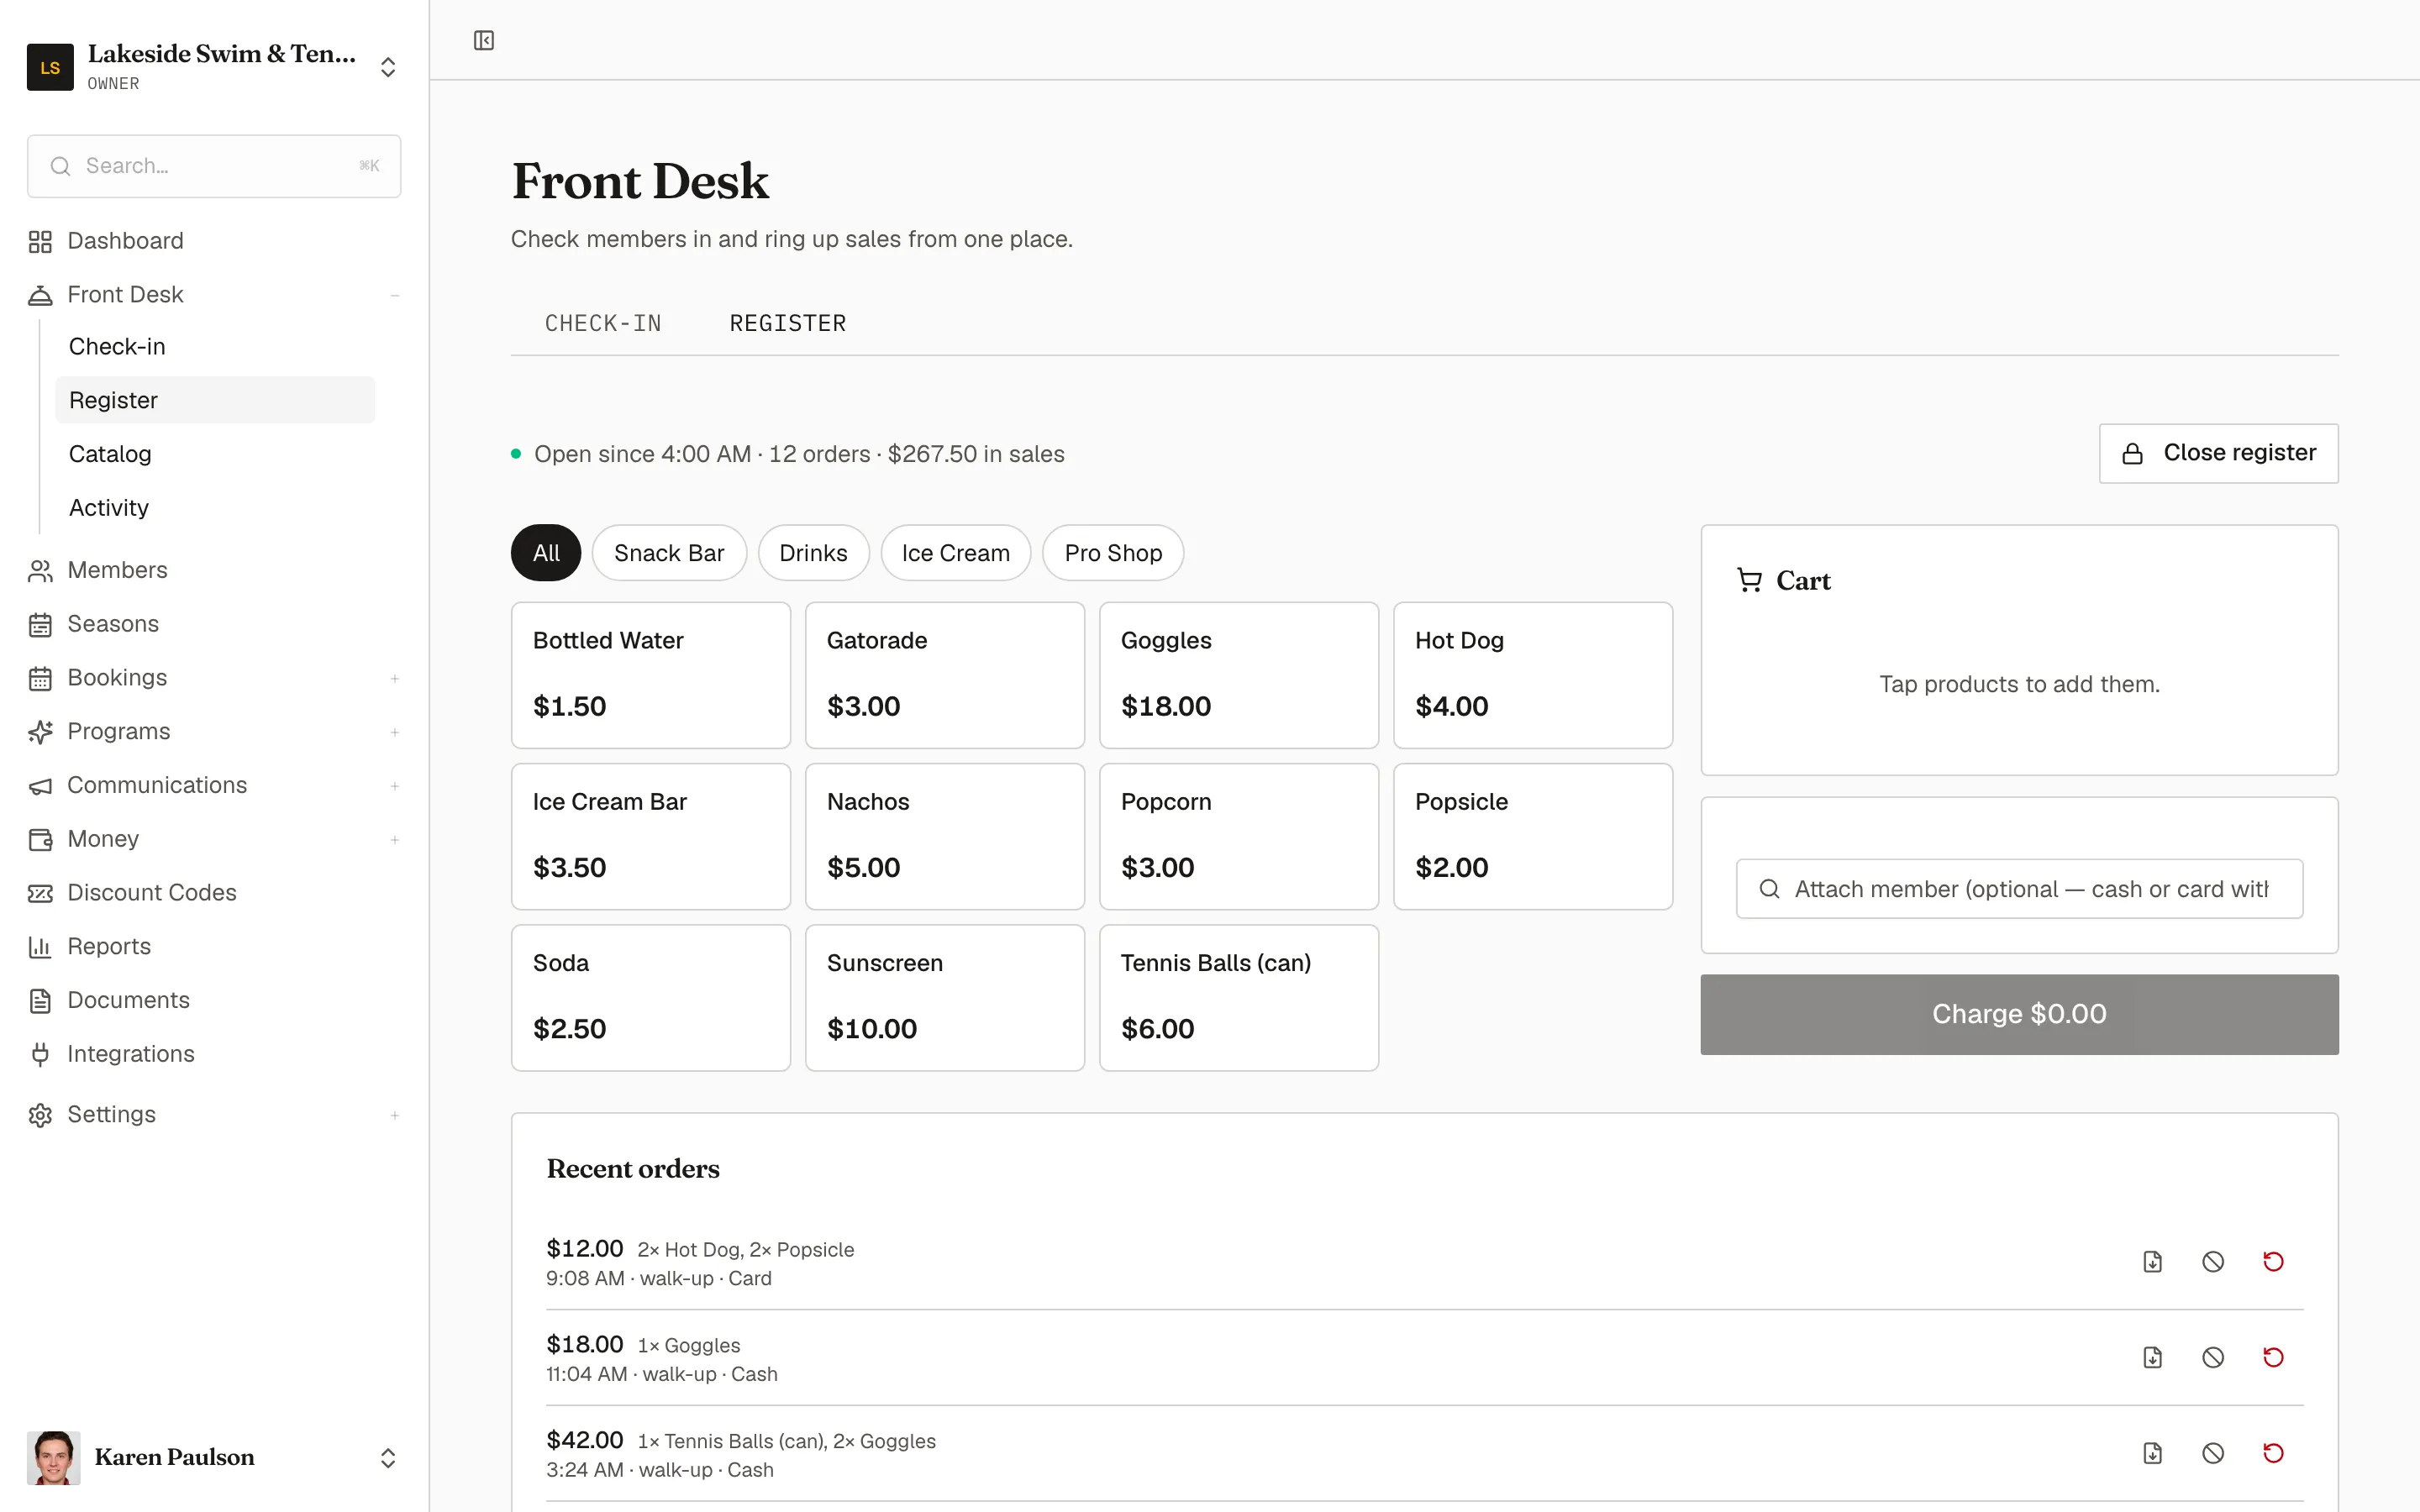The image size is (2420, 1512).
Task: Switch to the REGISTER tab
Action: (788, 323)
